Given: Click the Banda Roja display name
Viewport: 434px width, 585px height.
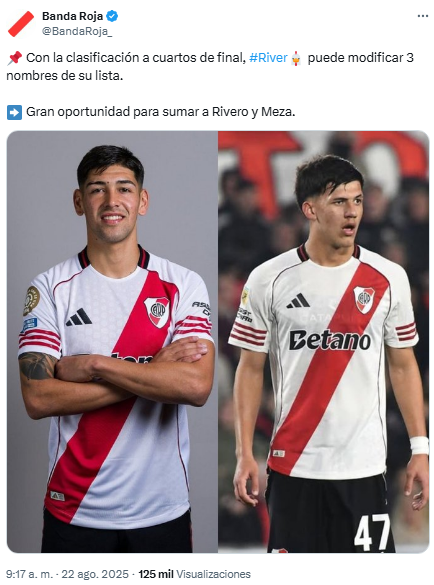Looking at the screenshot, I should point(72,16).
